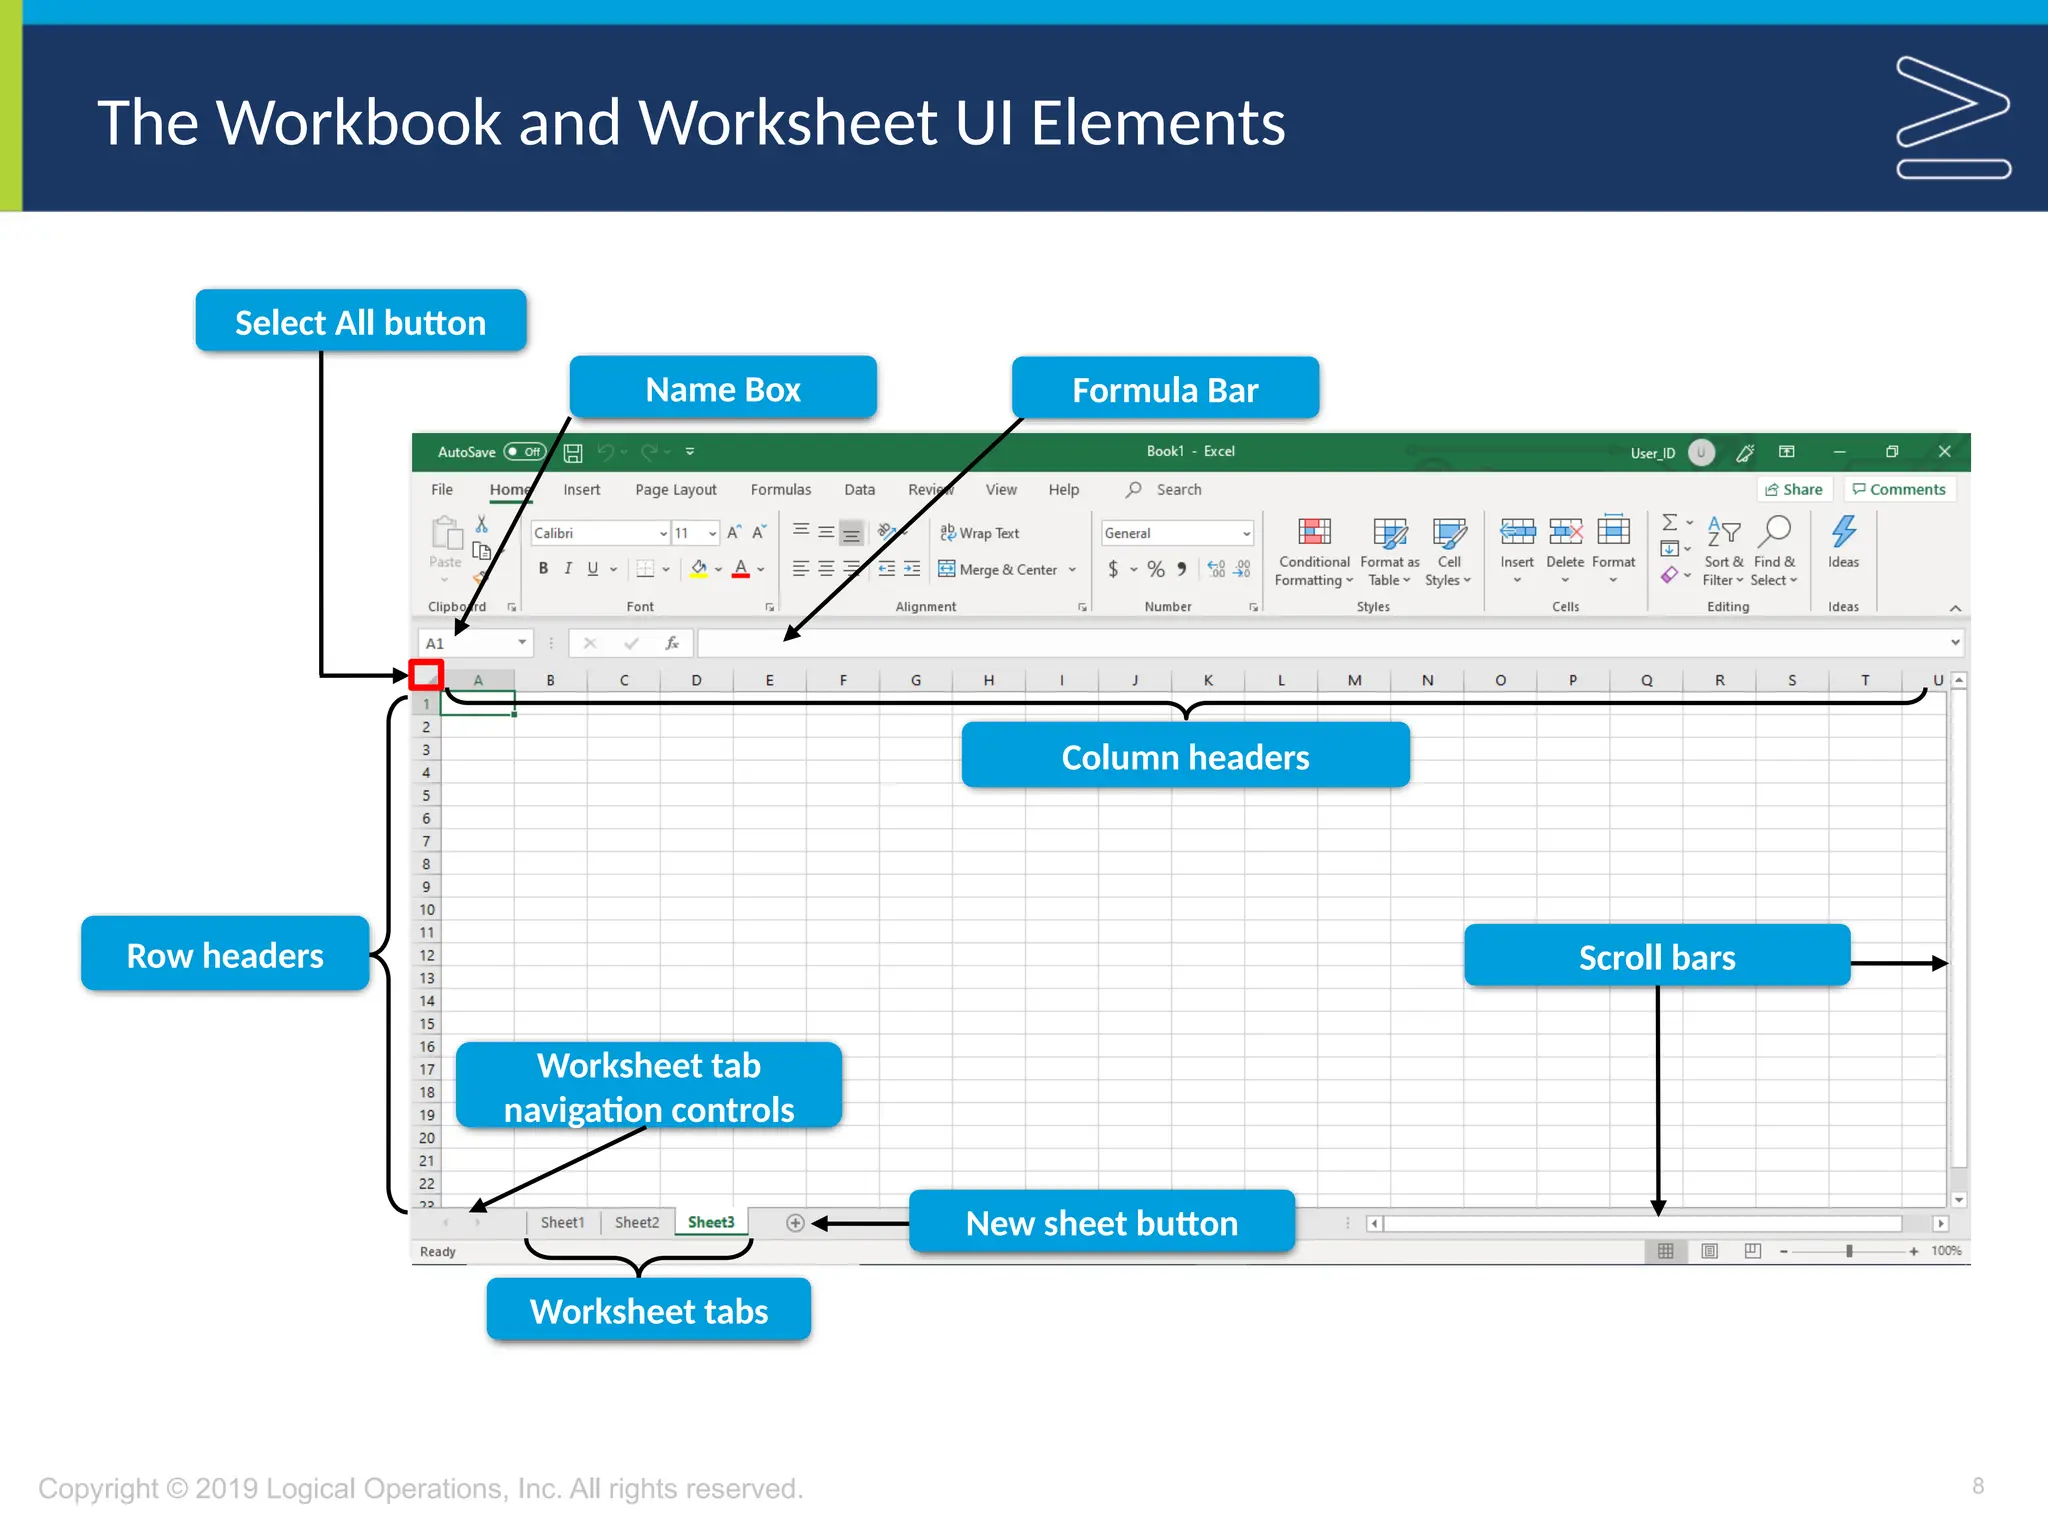This screenshot has width=2048, height=1536.
Task: Open the Borders dropdown arrow
Action: pos(666,569)
